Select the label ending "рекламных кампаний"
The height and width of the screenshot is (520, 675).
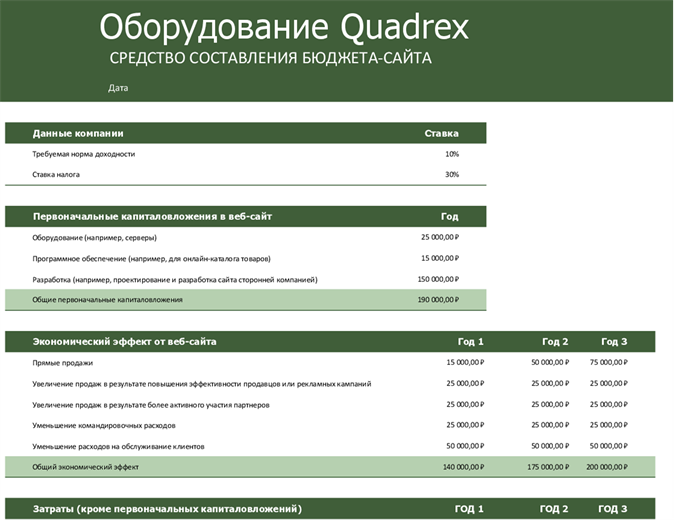(x=201, y=384)
